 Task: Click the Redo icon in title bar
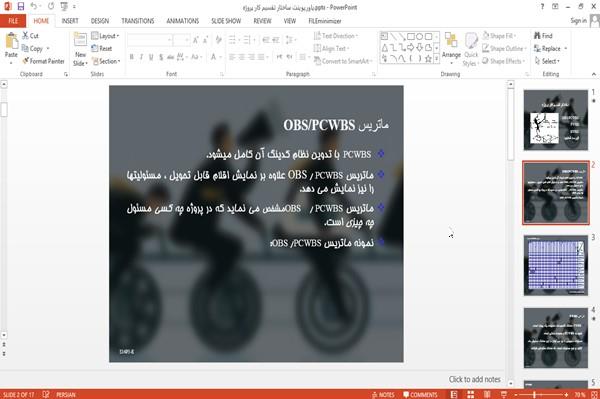tap(51, 6)
